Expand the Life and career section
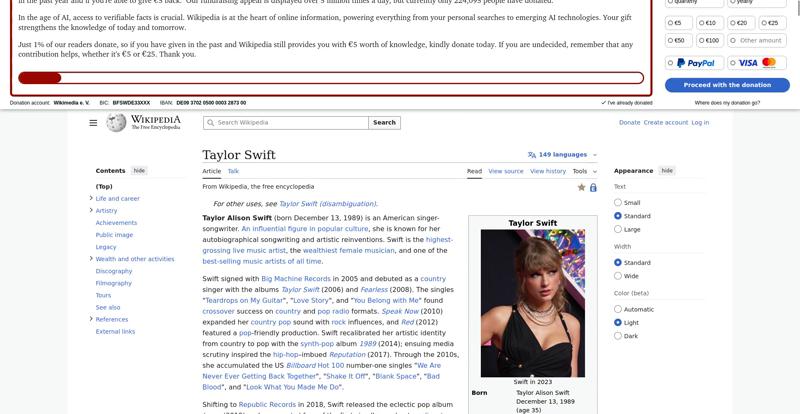800x414 pixels. (91, 198)
